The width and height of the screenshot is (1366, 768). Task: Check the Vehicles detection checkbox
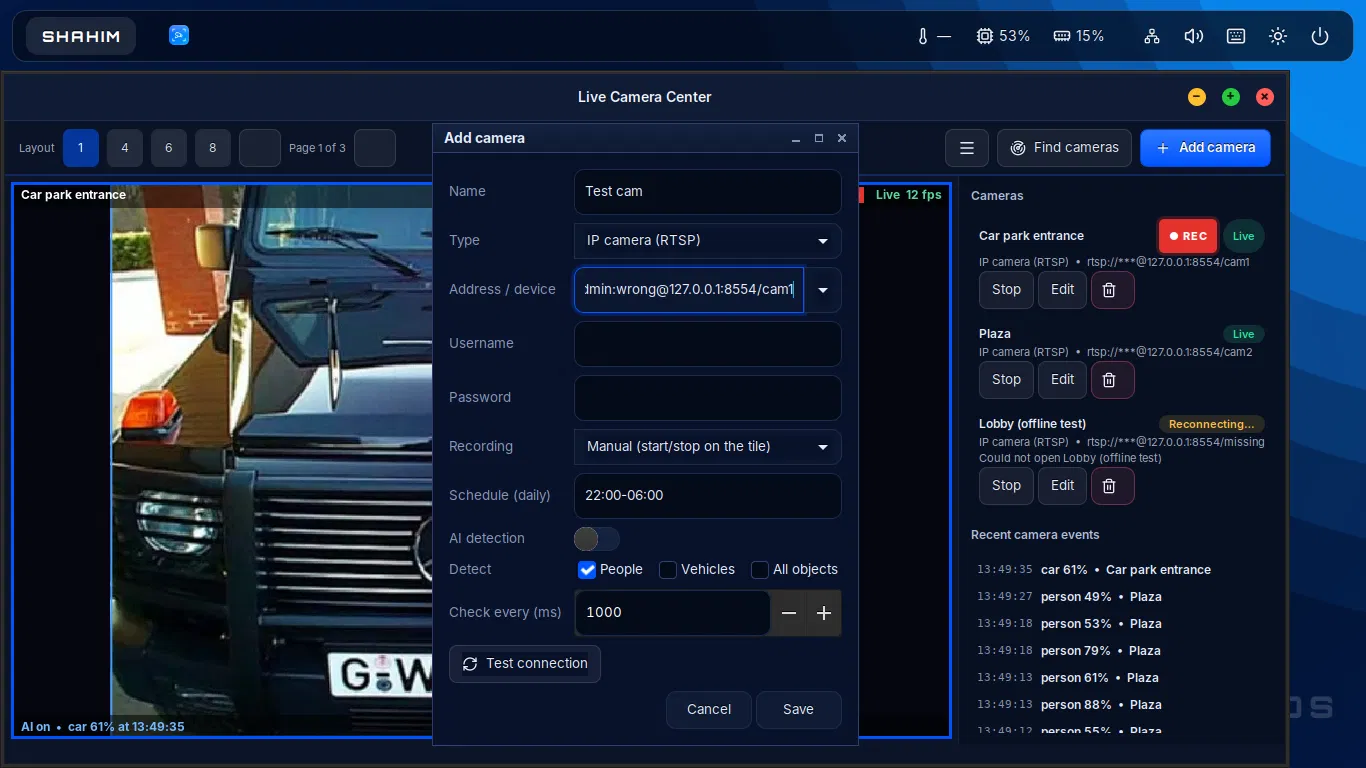[x=668, y=570]
